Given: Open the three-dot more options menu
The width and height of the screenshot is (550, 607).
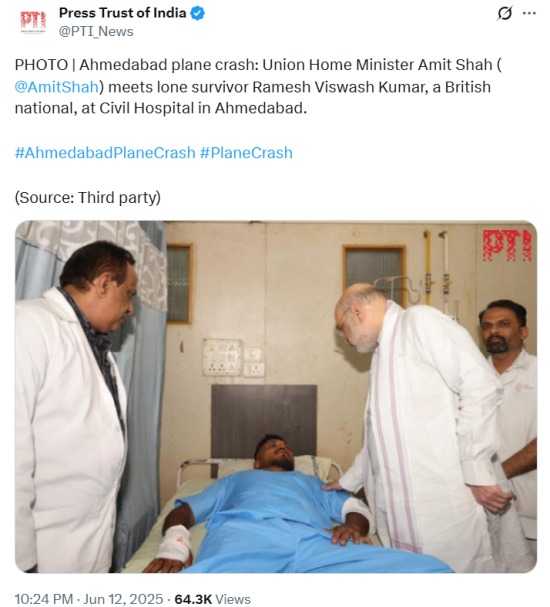Looking at the screenshot, I should coord(529,13).
